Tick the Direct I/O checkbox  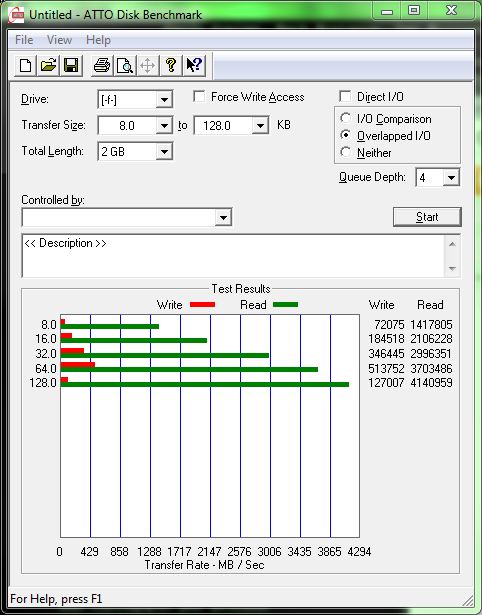[x=345, y=96]
